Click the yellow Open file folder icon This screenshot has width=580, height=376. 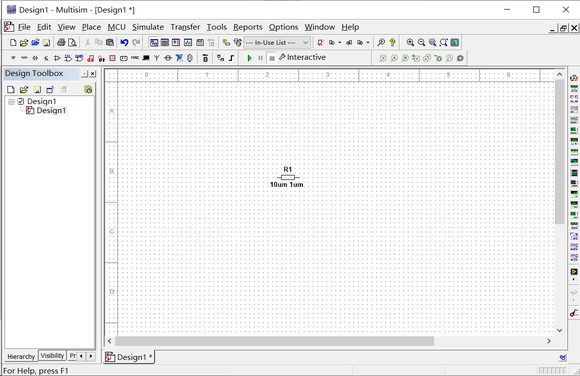click(24, 43)
